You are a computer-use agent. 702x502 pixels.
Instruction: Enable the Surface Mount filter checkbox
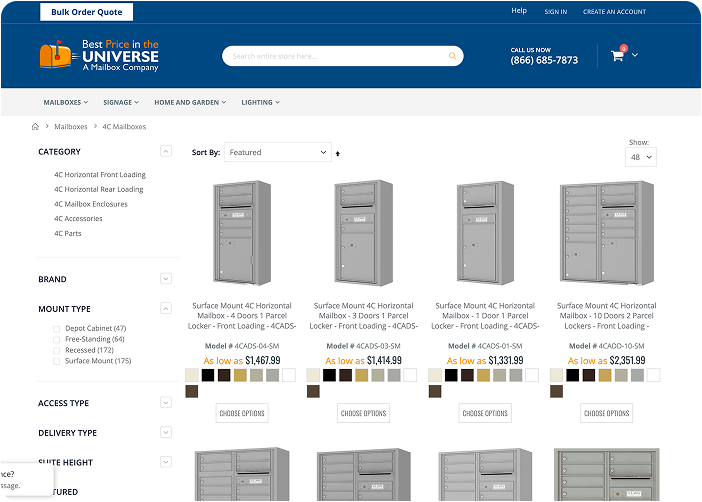click(x=56, y=361)
